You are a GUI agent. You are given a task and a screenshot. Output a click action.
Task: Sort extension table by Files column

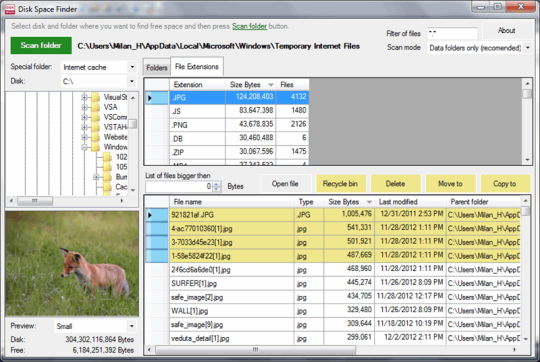coord(292,84)
